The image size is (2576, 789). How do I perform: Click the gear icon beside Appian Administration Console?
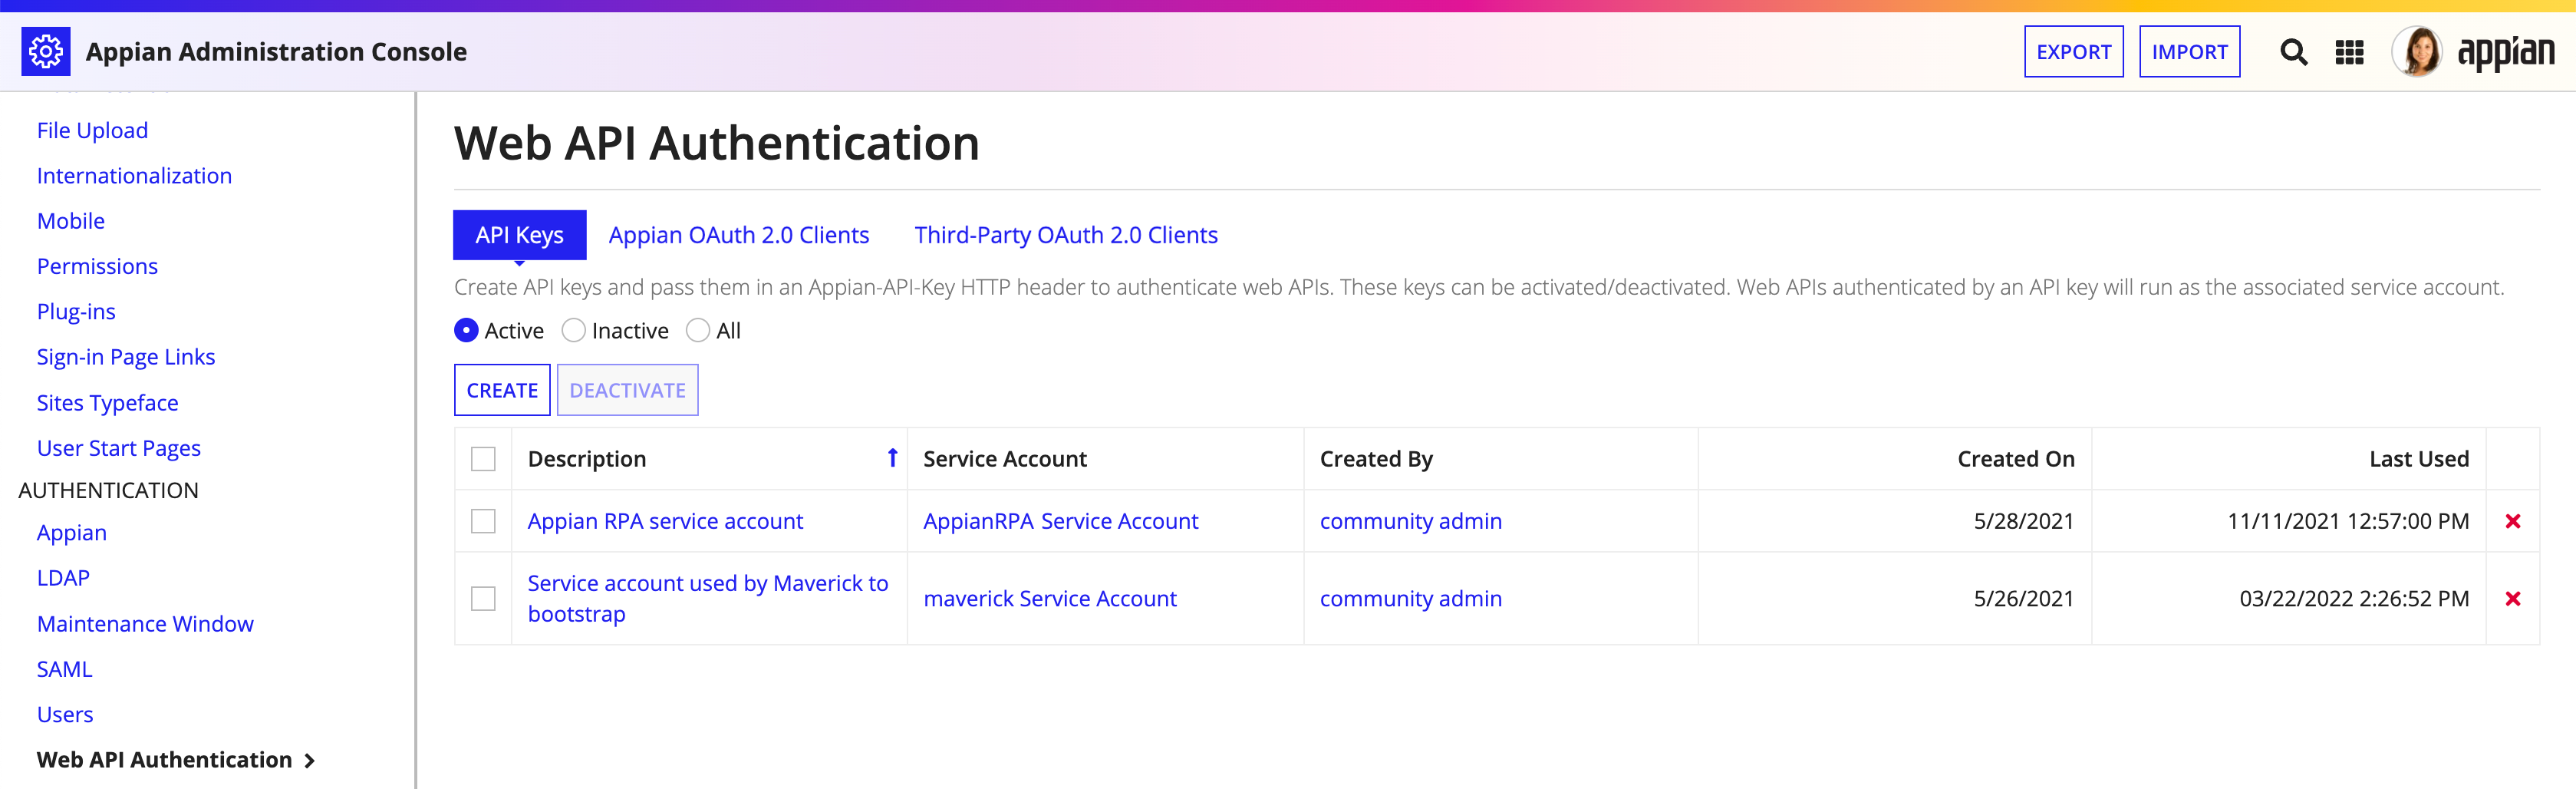46,51
